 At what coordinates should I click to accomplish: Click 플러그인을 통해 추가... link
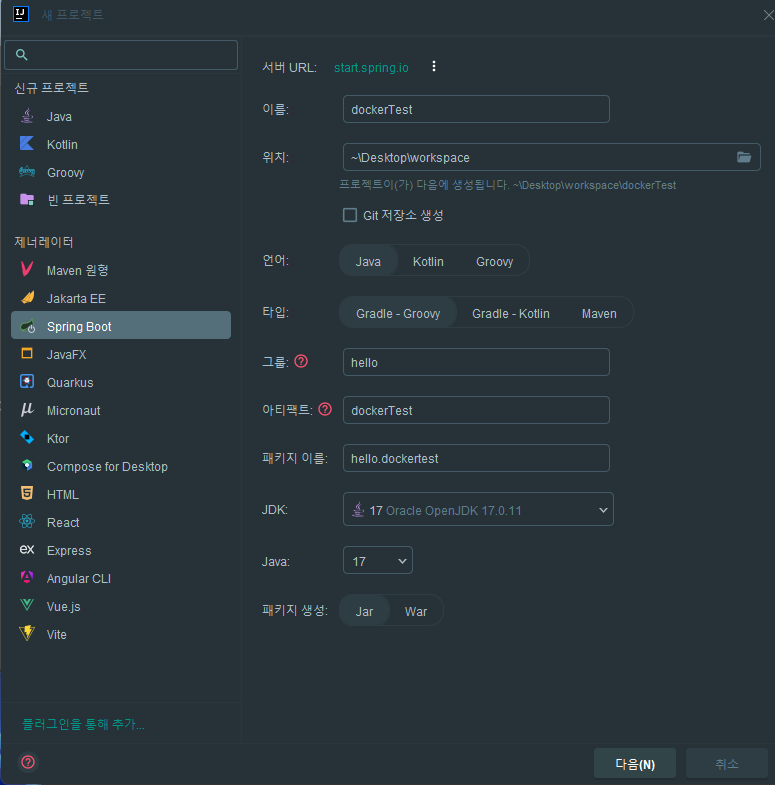83,724
